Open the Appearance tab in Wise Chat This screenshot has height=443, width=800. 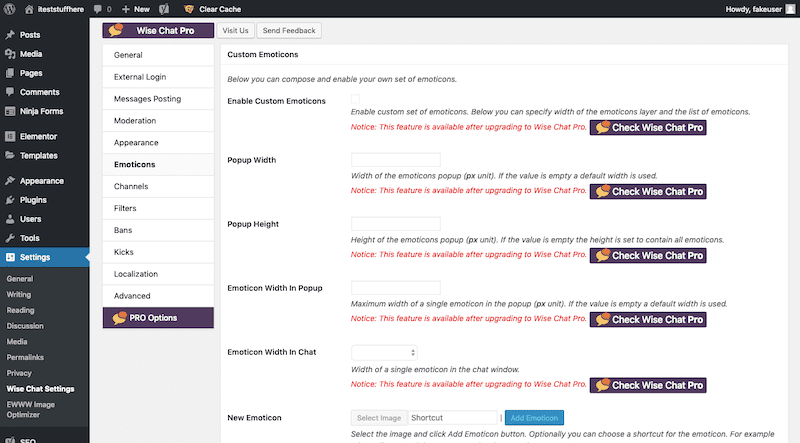coord(158,143)
